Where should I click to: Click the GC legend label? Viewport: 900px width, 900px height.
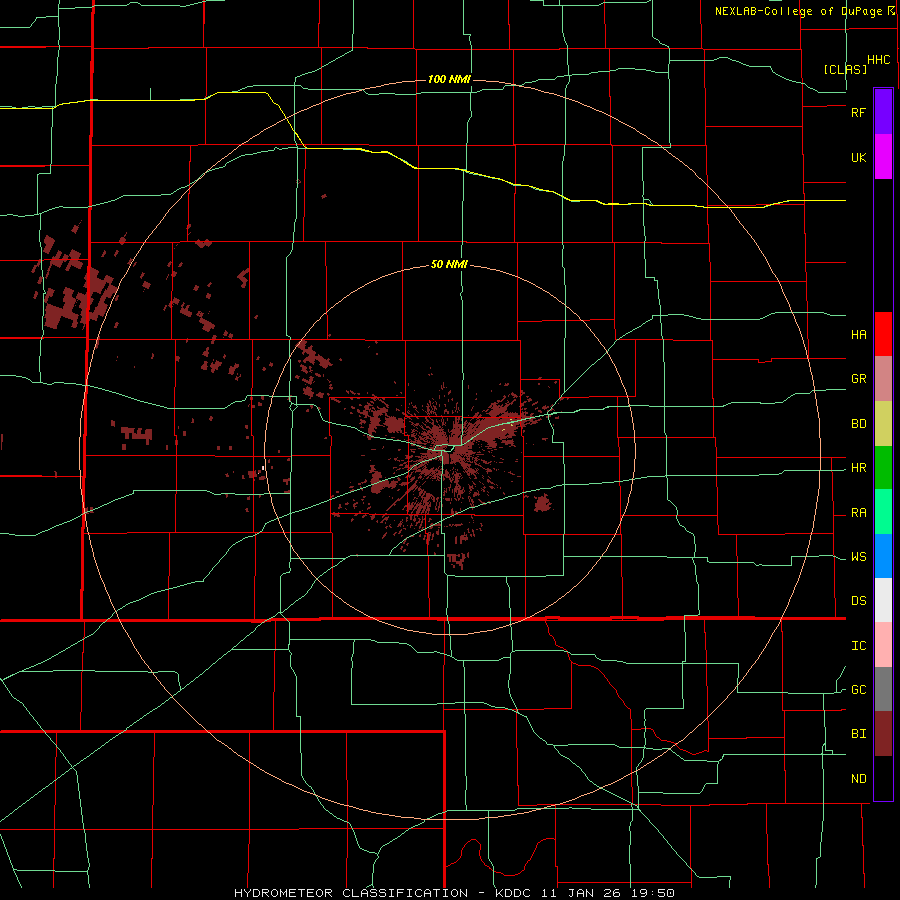coord(858,690)
